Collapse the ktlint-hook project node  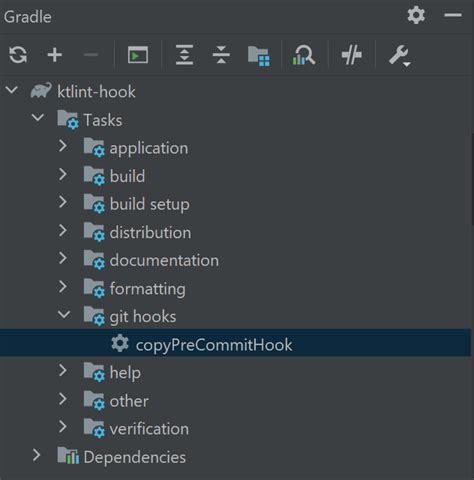pos(12,90)
